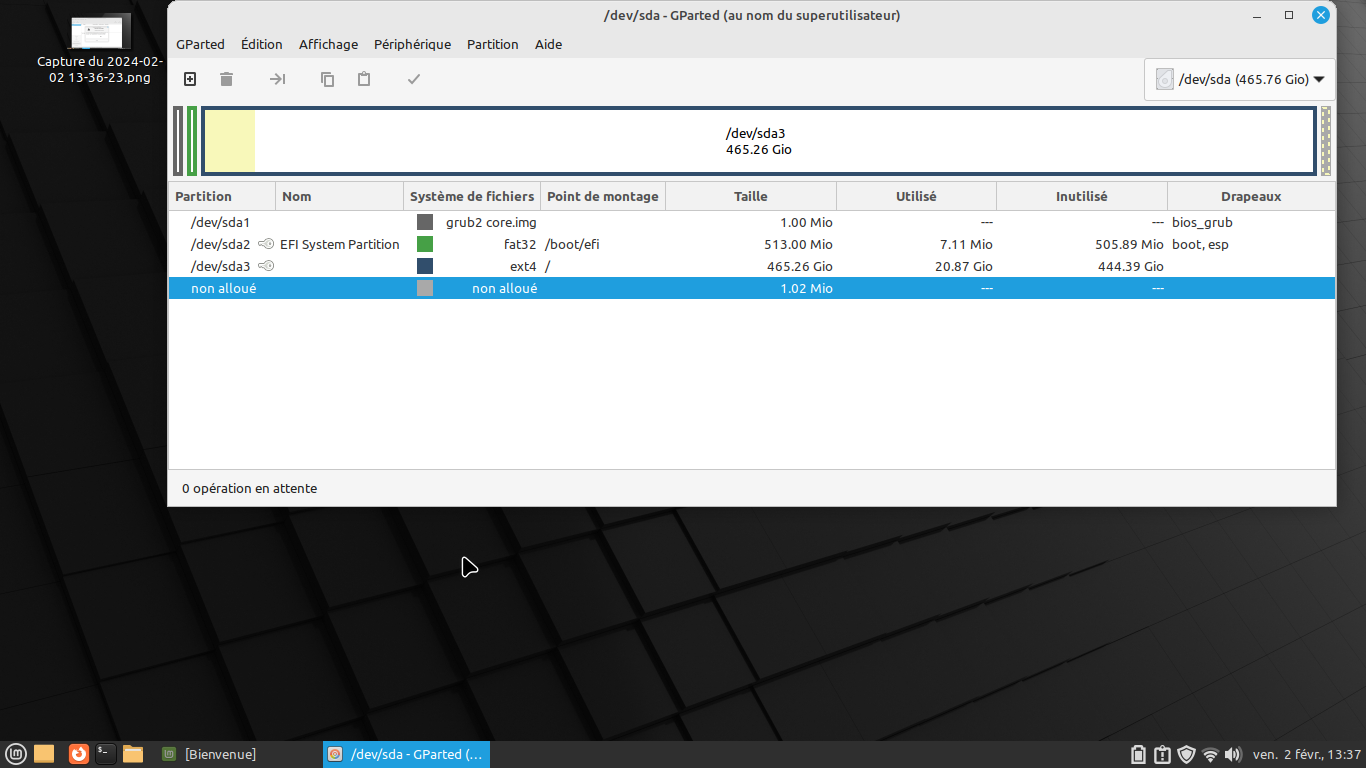Open the clock showing ven. 2 févr., 13:37
Image resolution: width=1366 pixels, height=768 pixels.
1307,754
